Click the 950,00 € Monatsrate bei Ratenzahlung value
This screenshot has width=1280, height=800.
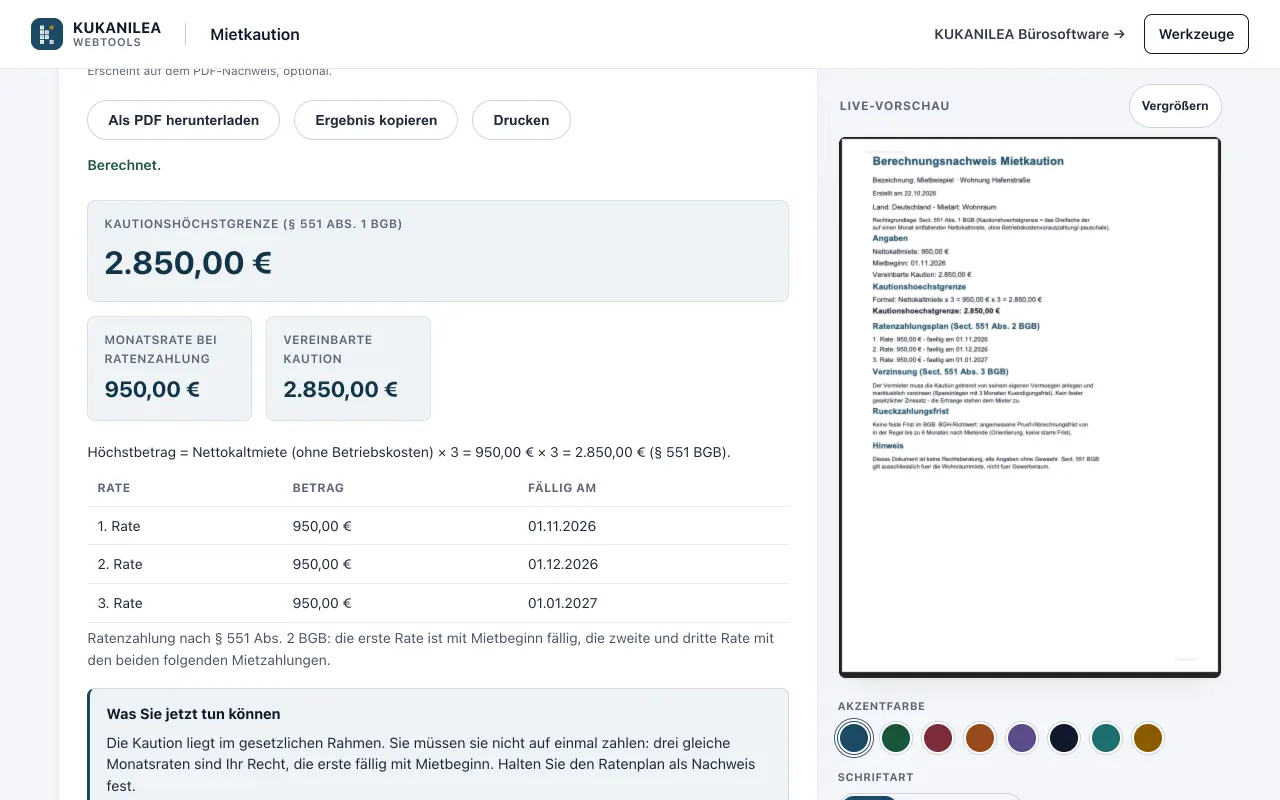(x=152, y=390)
